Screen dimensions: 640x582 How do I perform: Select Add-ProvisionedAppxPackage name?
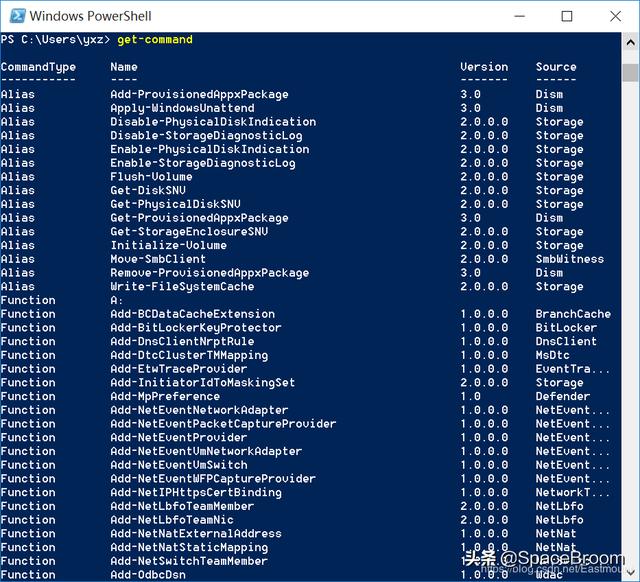199,94
